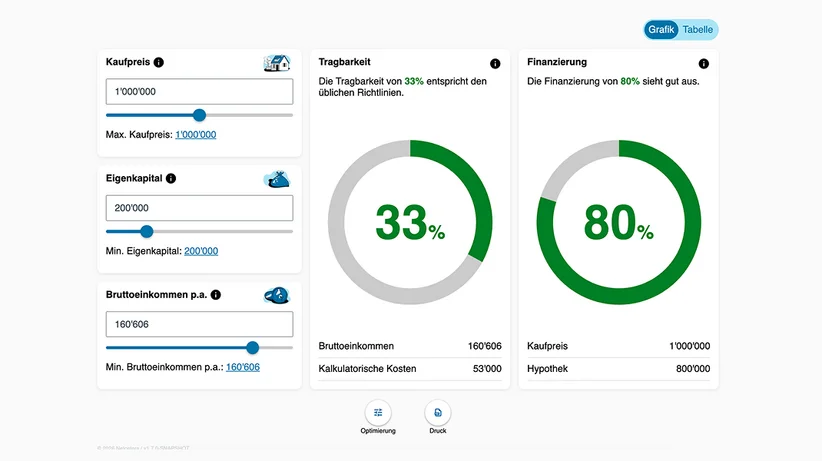Viewport: 822px width, 461px height.
Task: Click the info icon beside Eigenkapital
Action: 171,179
